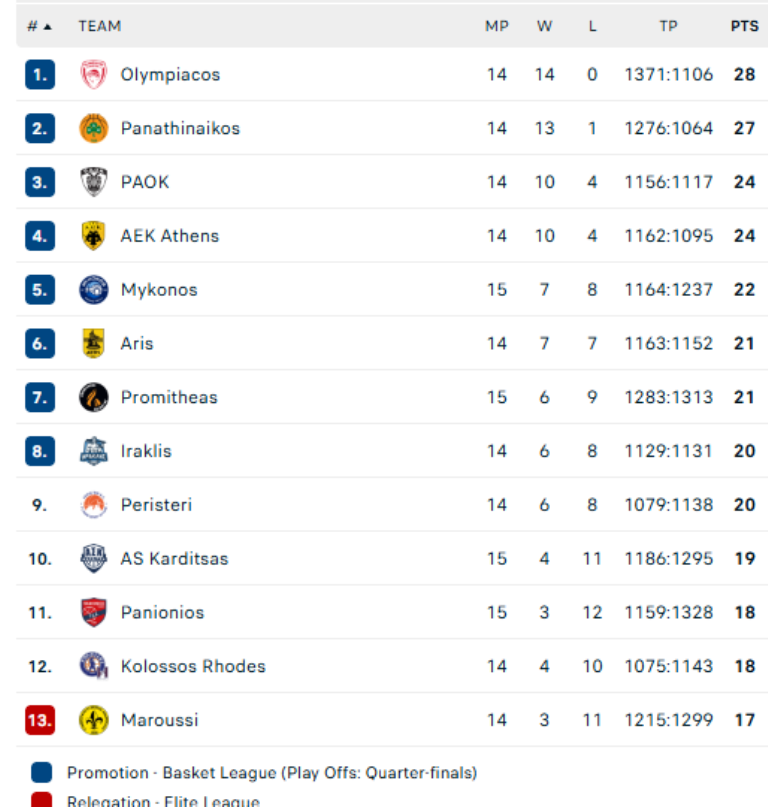The width and height of the screenshot is (768, 807).
Task: Click the Olympiacos team logo
Action: pyautogui.click(x=93, y=75)
